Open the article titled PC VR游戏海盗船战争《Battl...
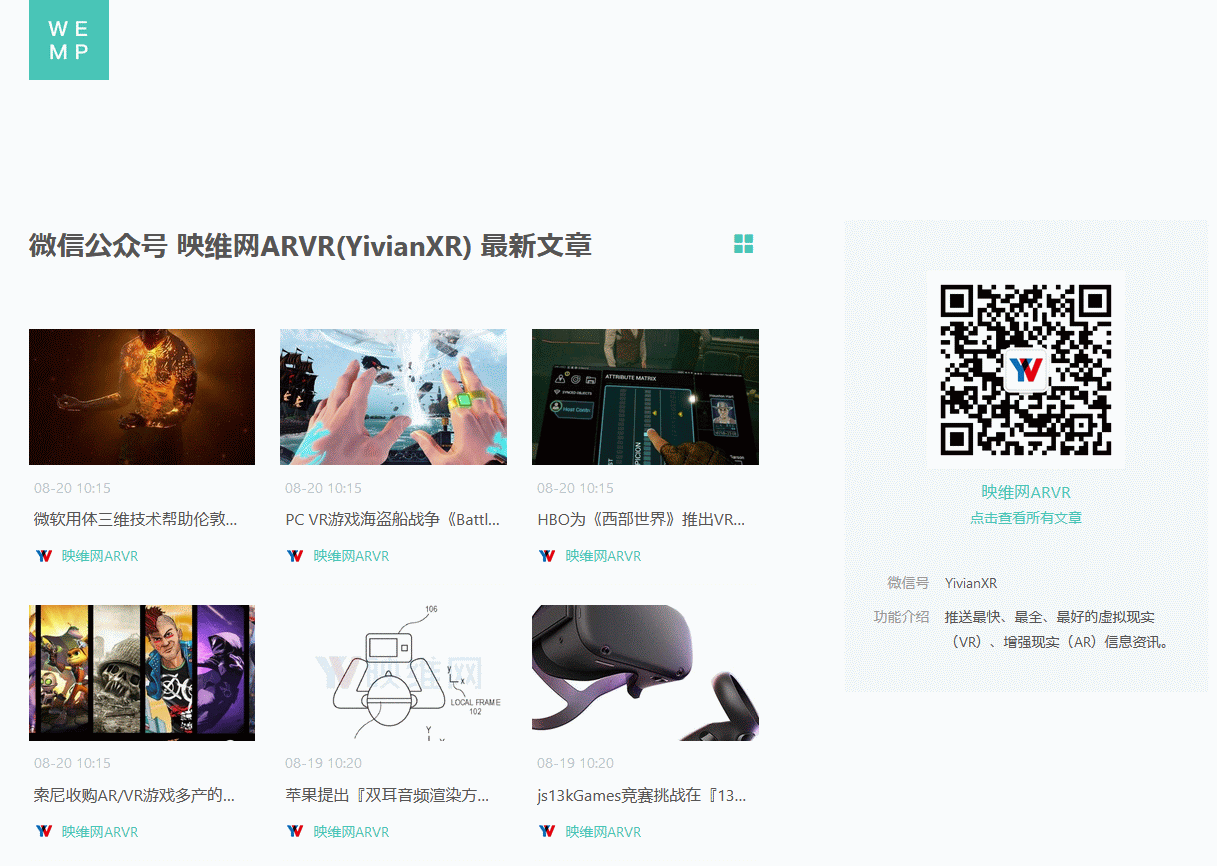 (x=393, y=520)
